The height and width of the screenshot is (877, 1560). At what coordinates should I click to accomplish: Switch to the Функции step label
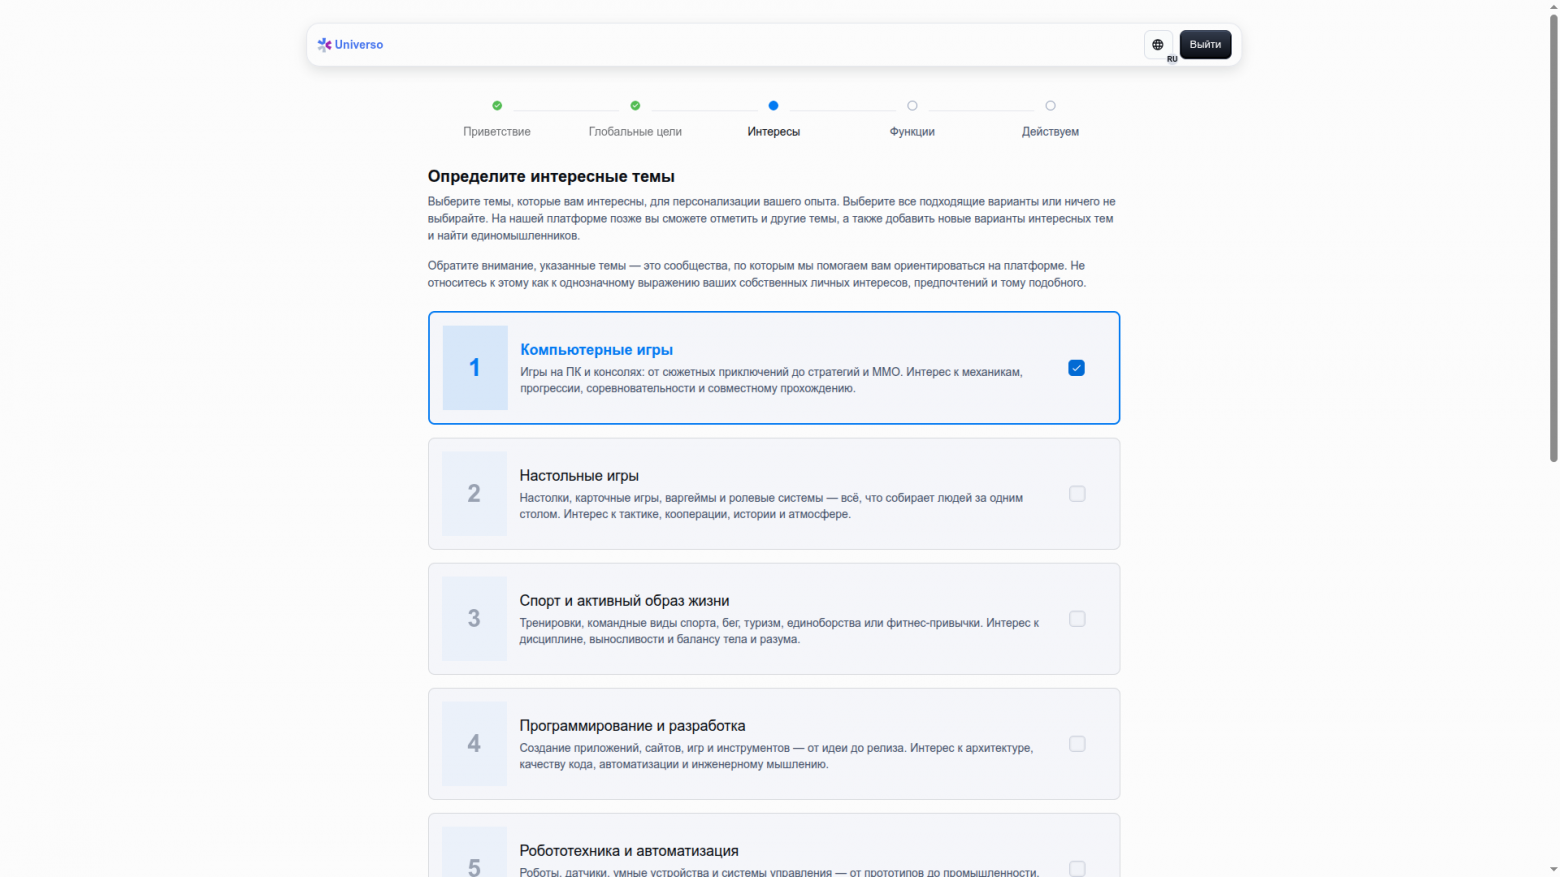coord(911,131)
